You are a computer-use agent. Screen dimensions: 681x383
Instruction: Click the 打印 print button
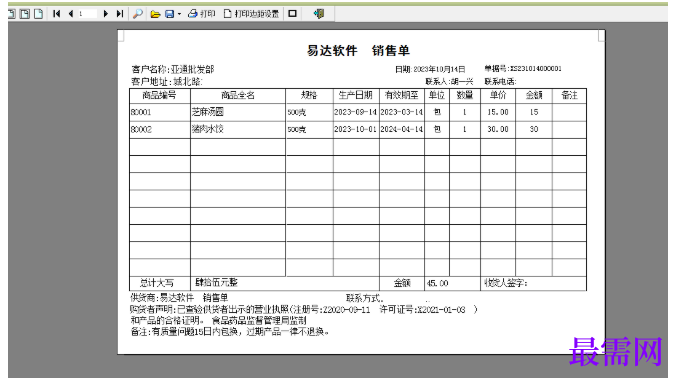point(202,14)
